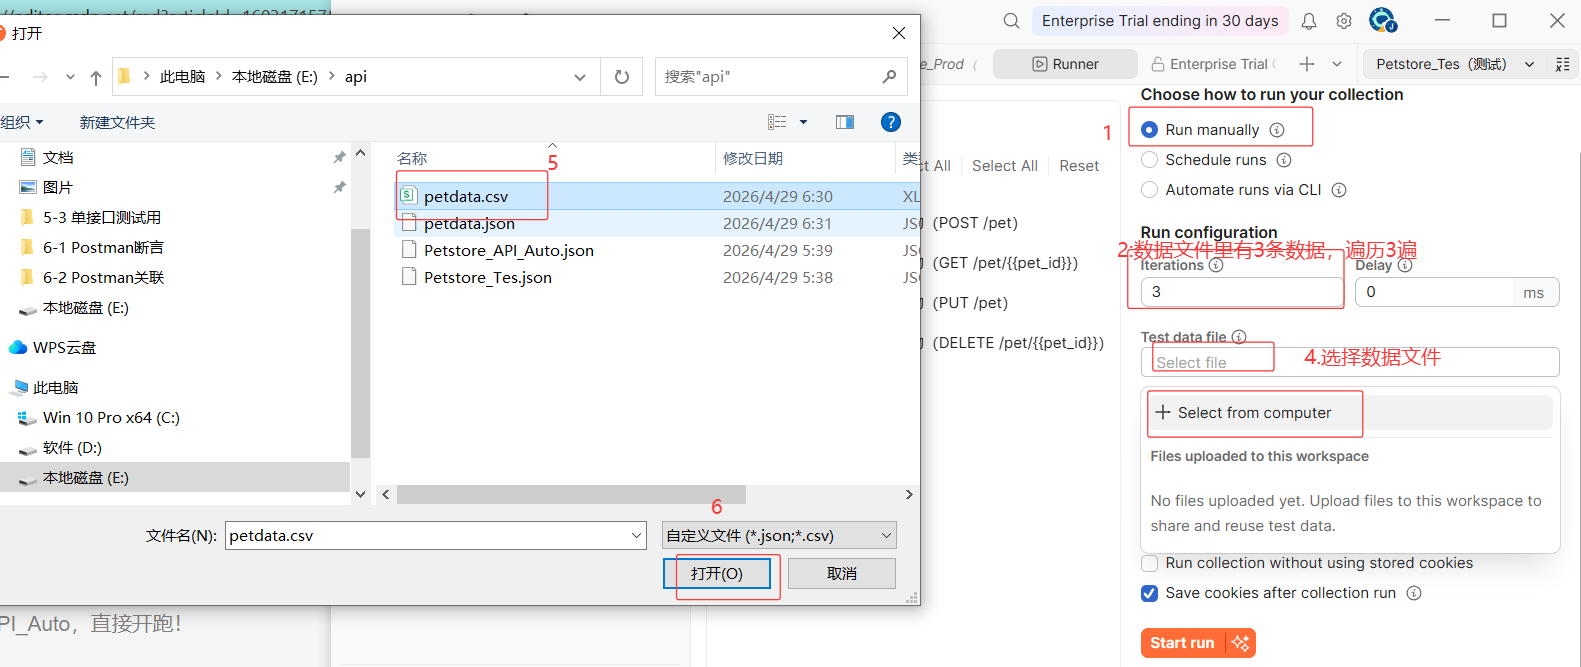
Task: Click the petdata.csv file icon
Action: point(408,195)
